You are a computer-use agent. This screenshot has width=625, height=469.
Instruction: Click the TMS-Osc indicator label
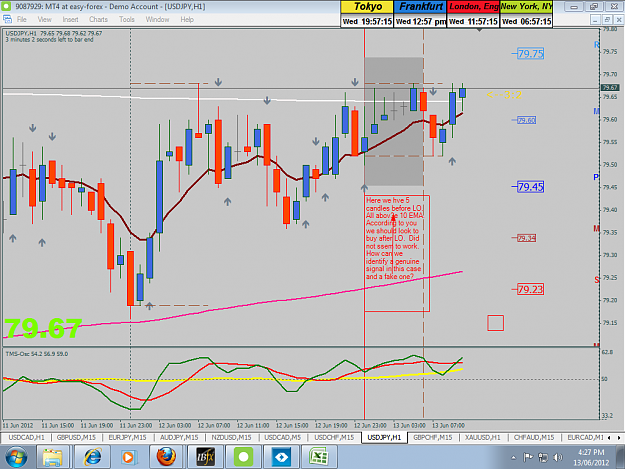coord(37,354)
